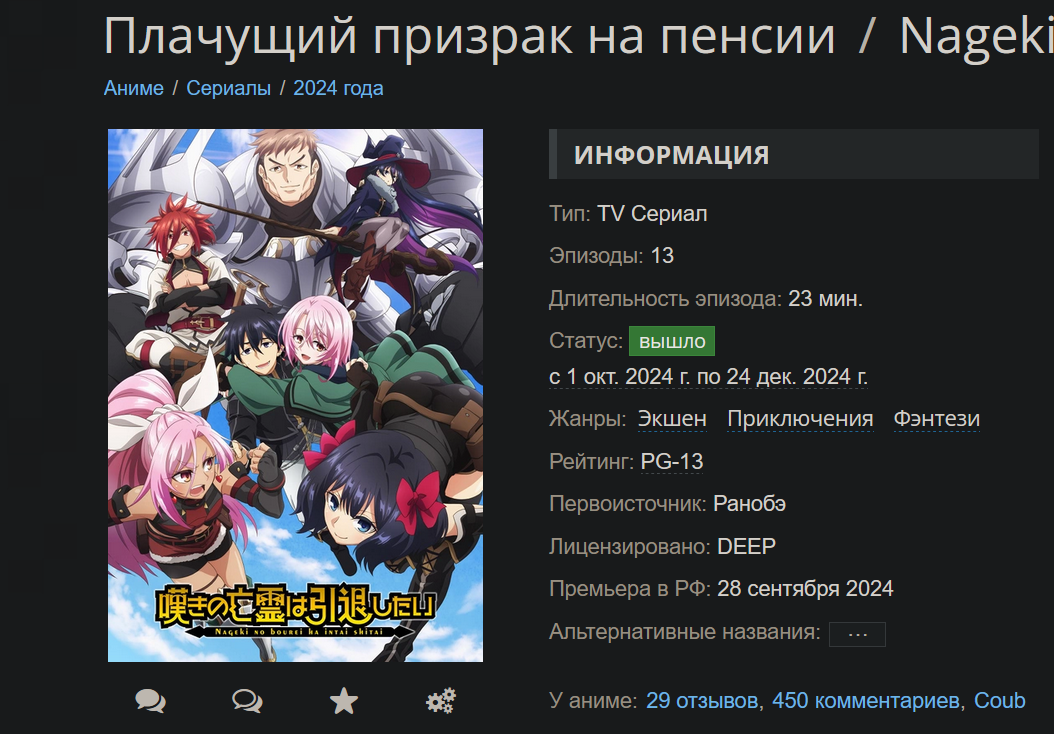Click the gears settings icon under poster

[441, 700]
